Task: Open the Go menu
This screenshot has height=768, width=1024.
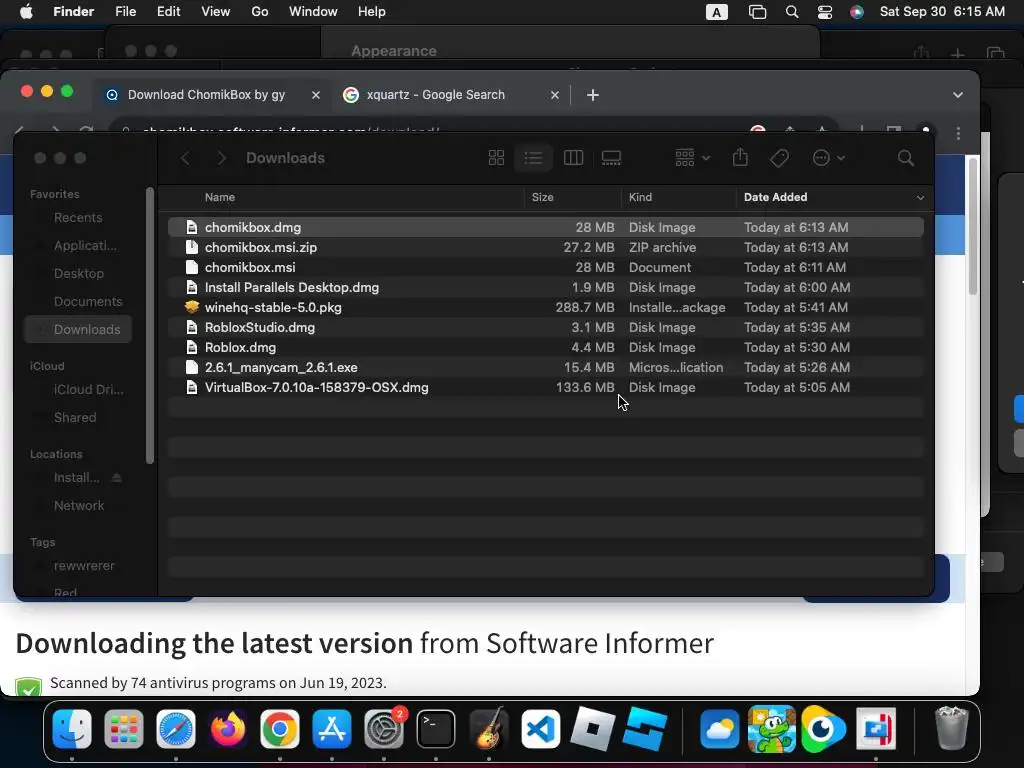Action: click(x=260, y=12)
